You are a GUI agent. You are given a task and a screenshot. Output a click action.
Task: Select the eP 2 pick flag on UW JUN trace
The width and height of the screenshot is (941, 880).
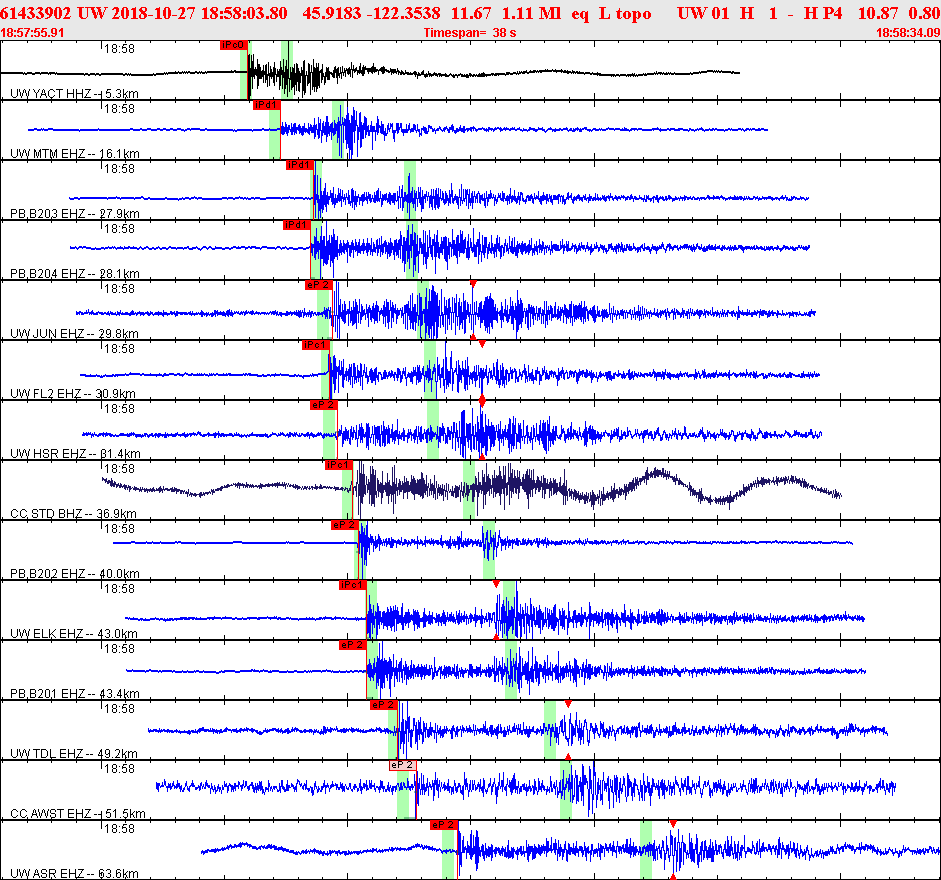tap(318, 285)
